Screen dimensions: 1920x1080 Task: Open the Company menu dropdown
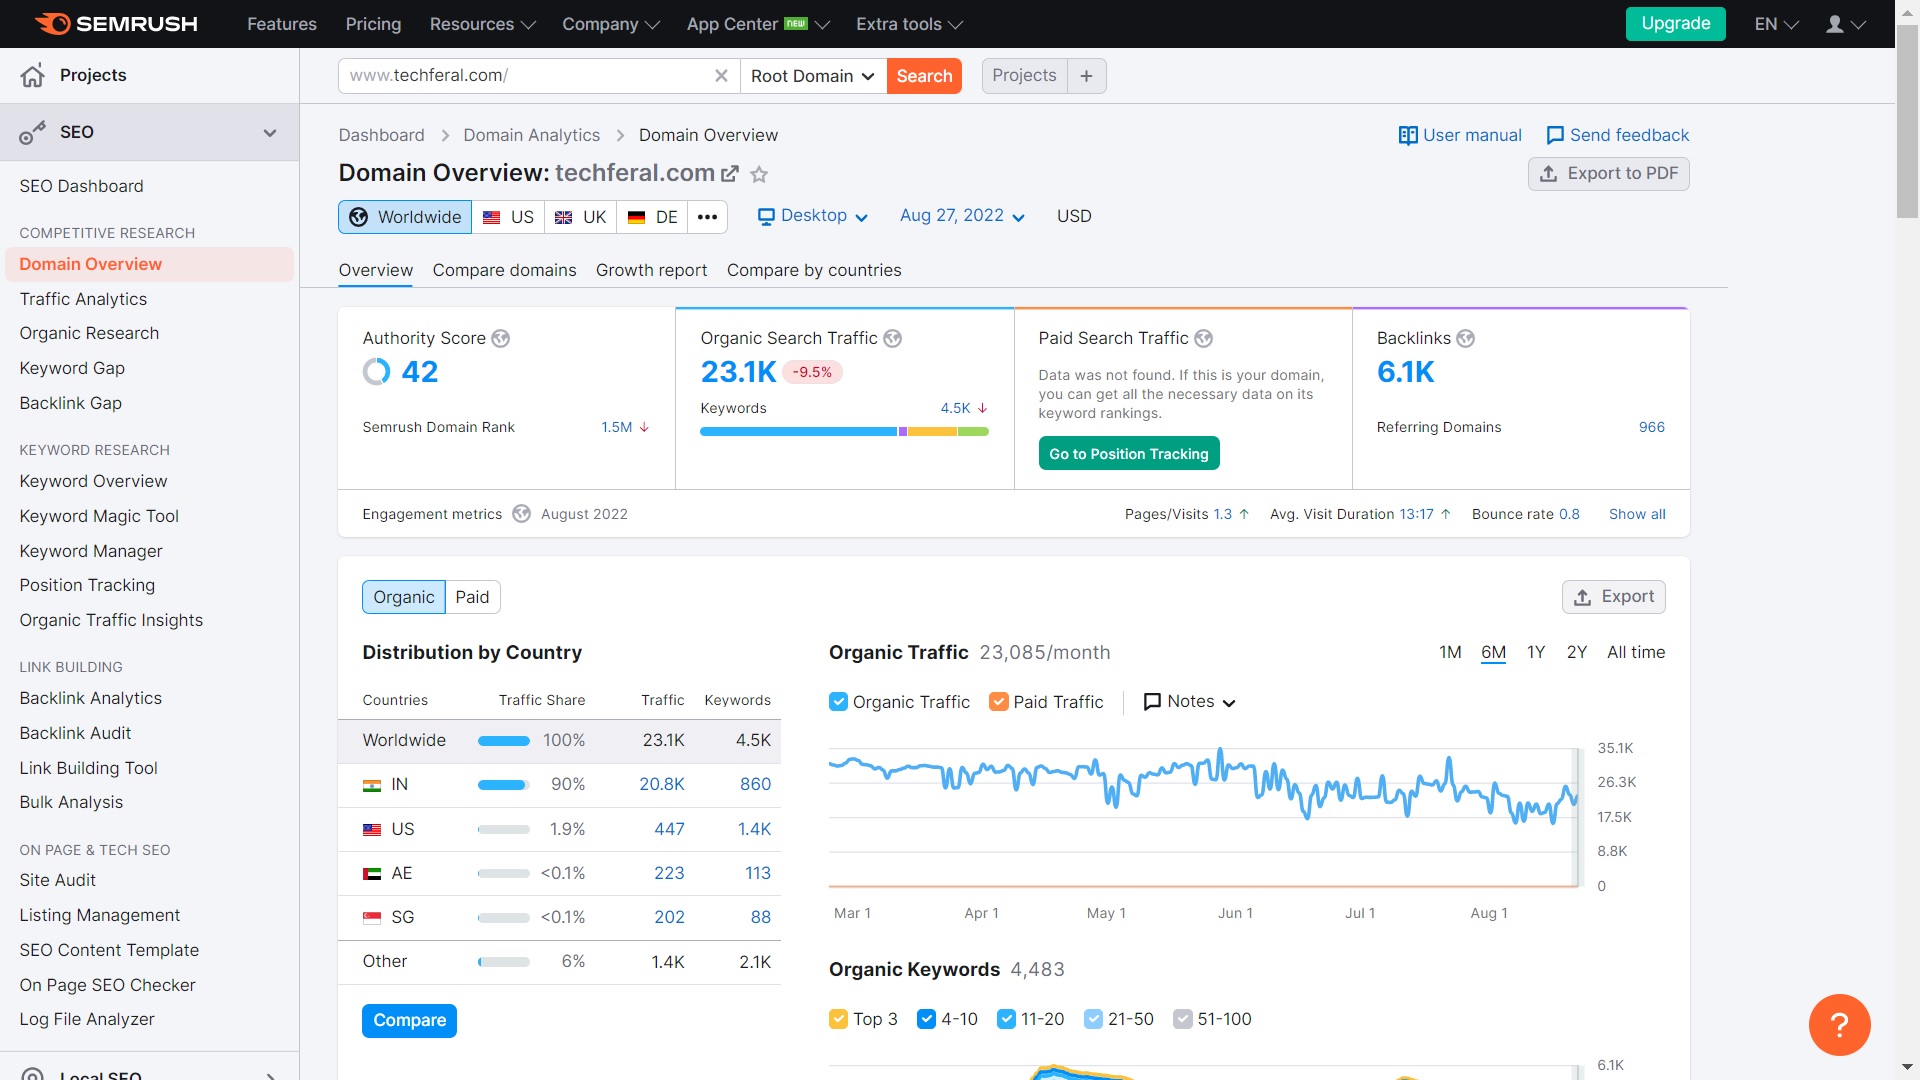[610, 24]
